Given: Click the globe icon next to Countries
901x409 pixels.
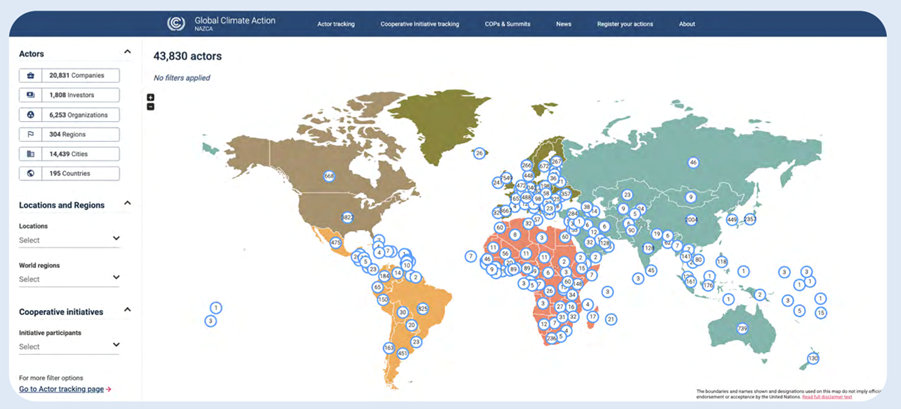Looking at the screenshot, I should click(x=31, y=173).
